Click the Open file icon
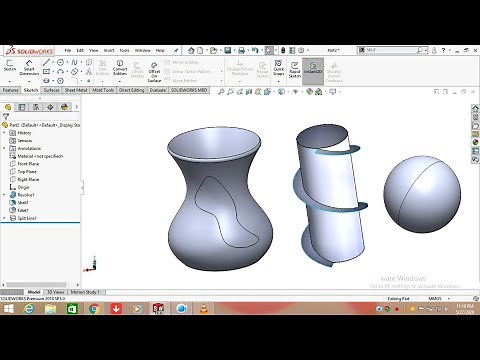This screenshot has height=360, width=480. [x=213, y=50]
